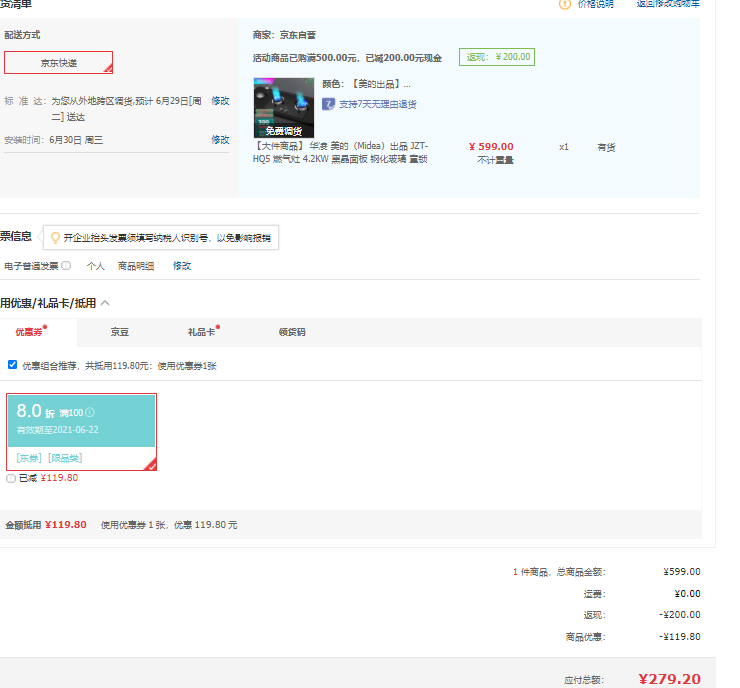Click the ¥599.00 product price
The width and height of the screenshot is (740, 688).
click(491, 147)
